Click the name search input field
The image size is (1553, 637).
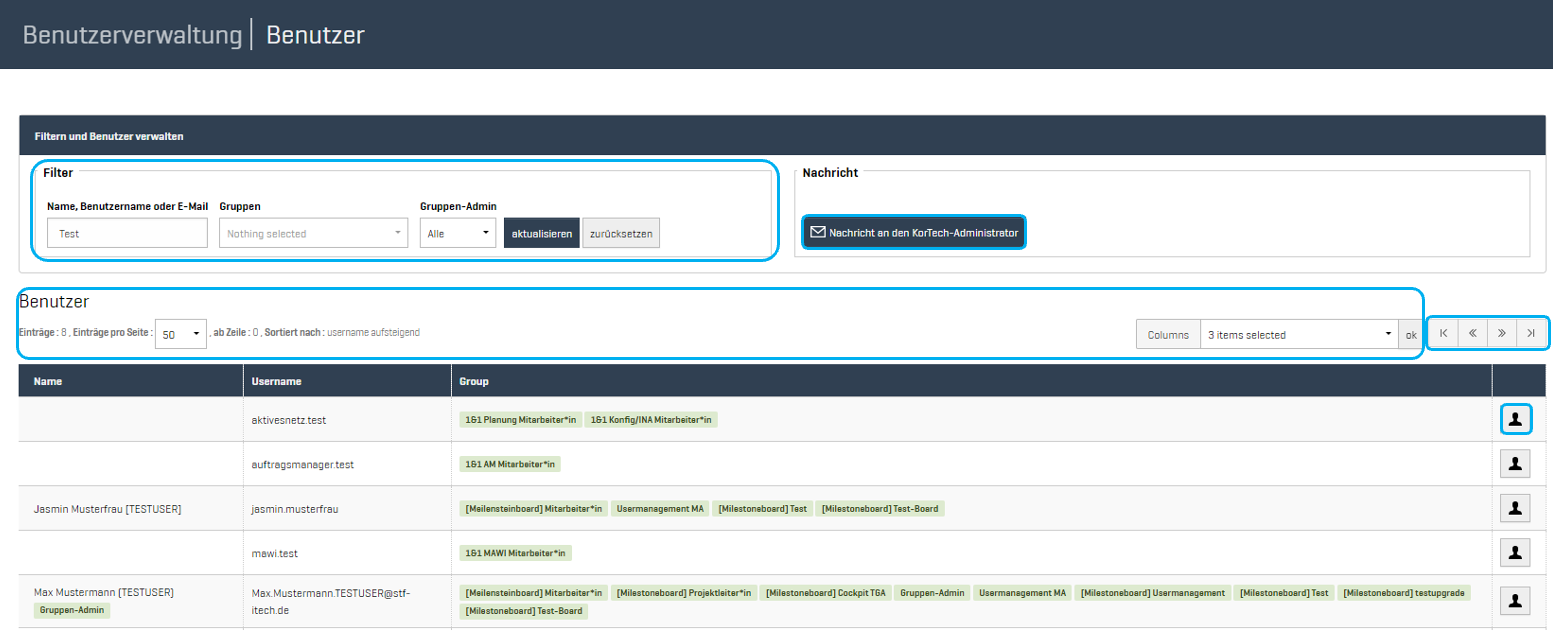pos(127,234)
